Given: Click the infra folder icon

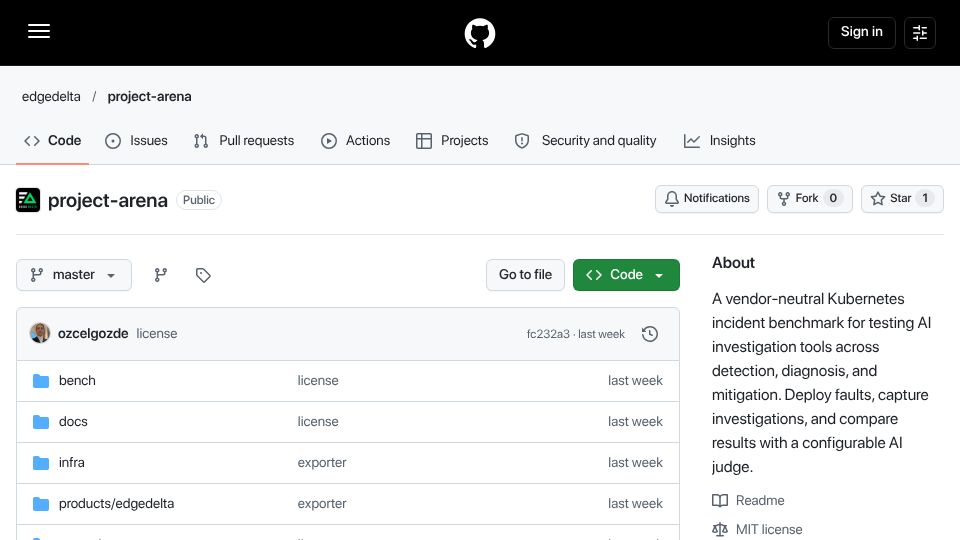Looking at the screenshot, I should click(x=41, y=463).
